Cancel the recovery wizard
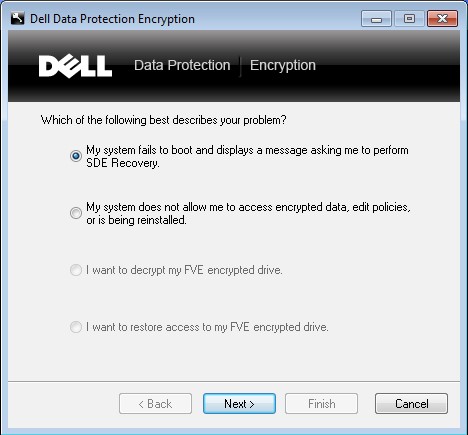The width and height of the screenshot is (468, 435). click(411, 404)
